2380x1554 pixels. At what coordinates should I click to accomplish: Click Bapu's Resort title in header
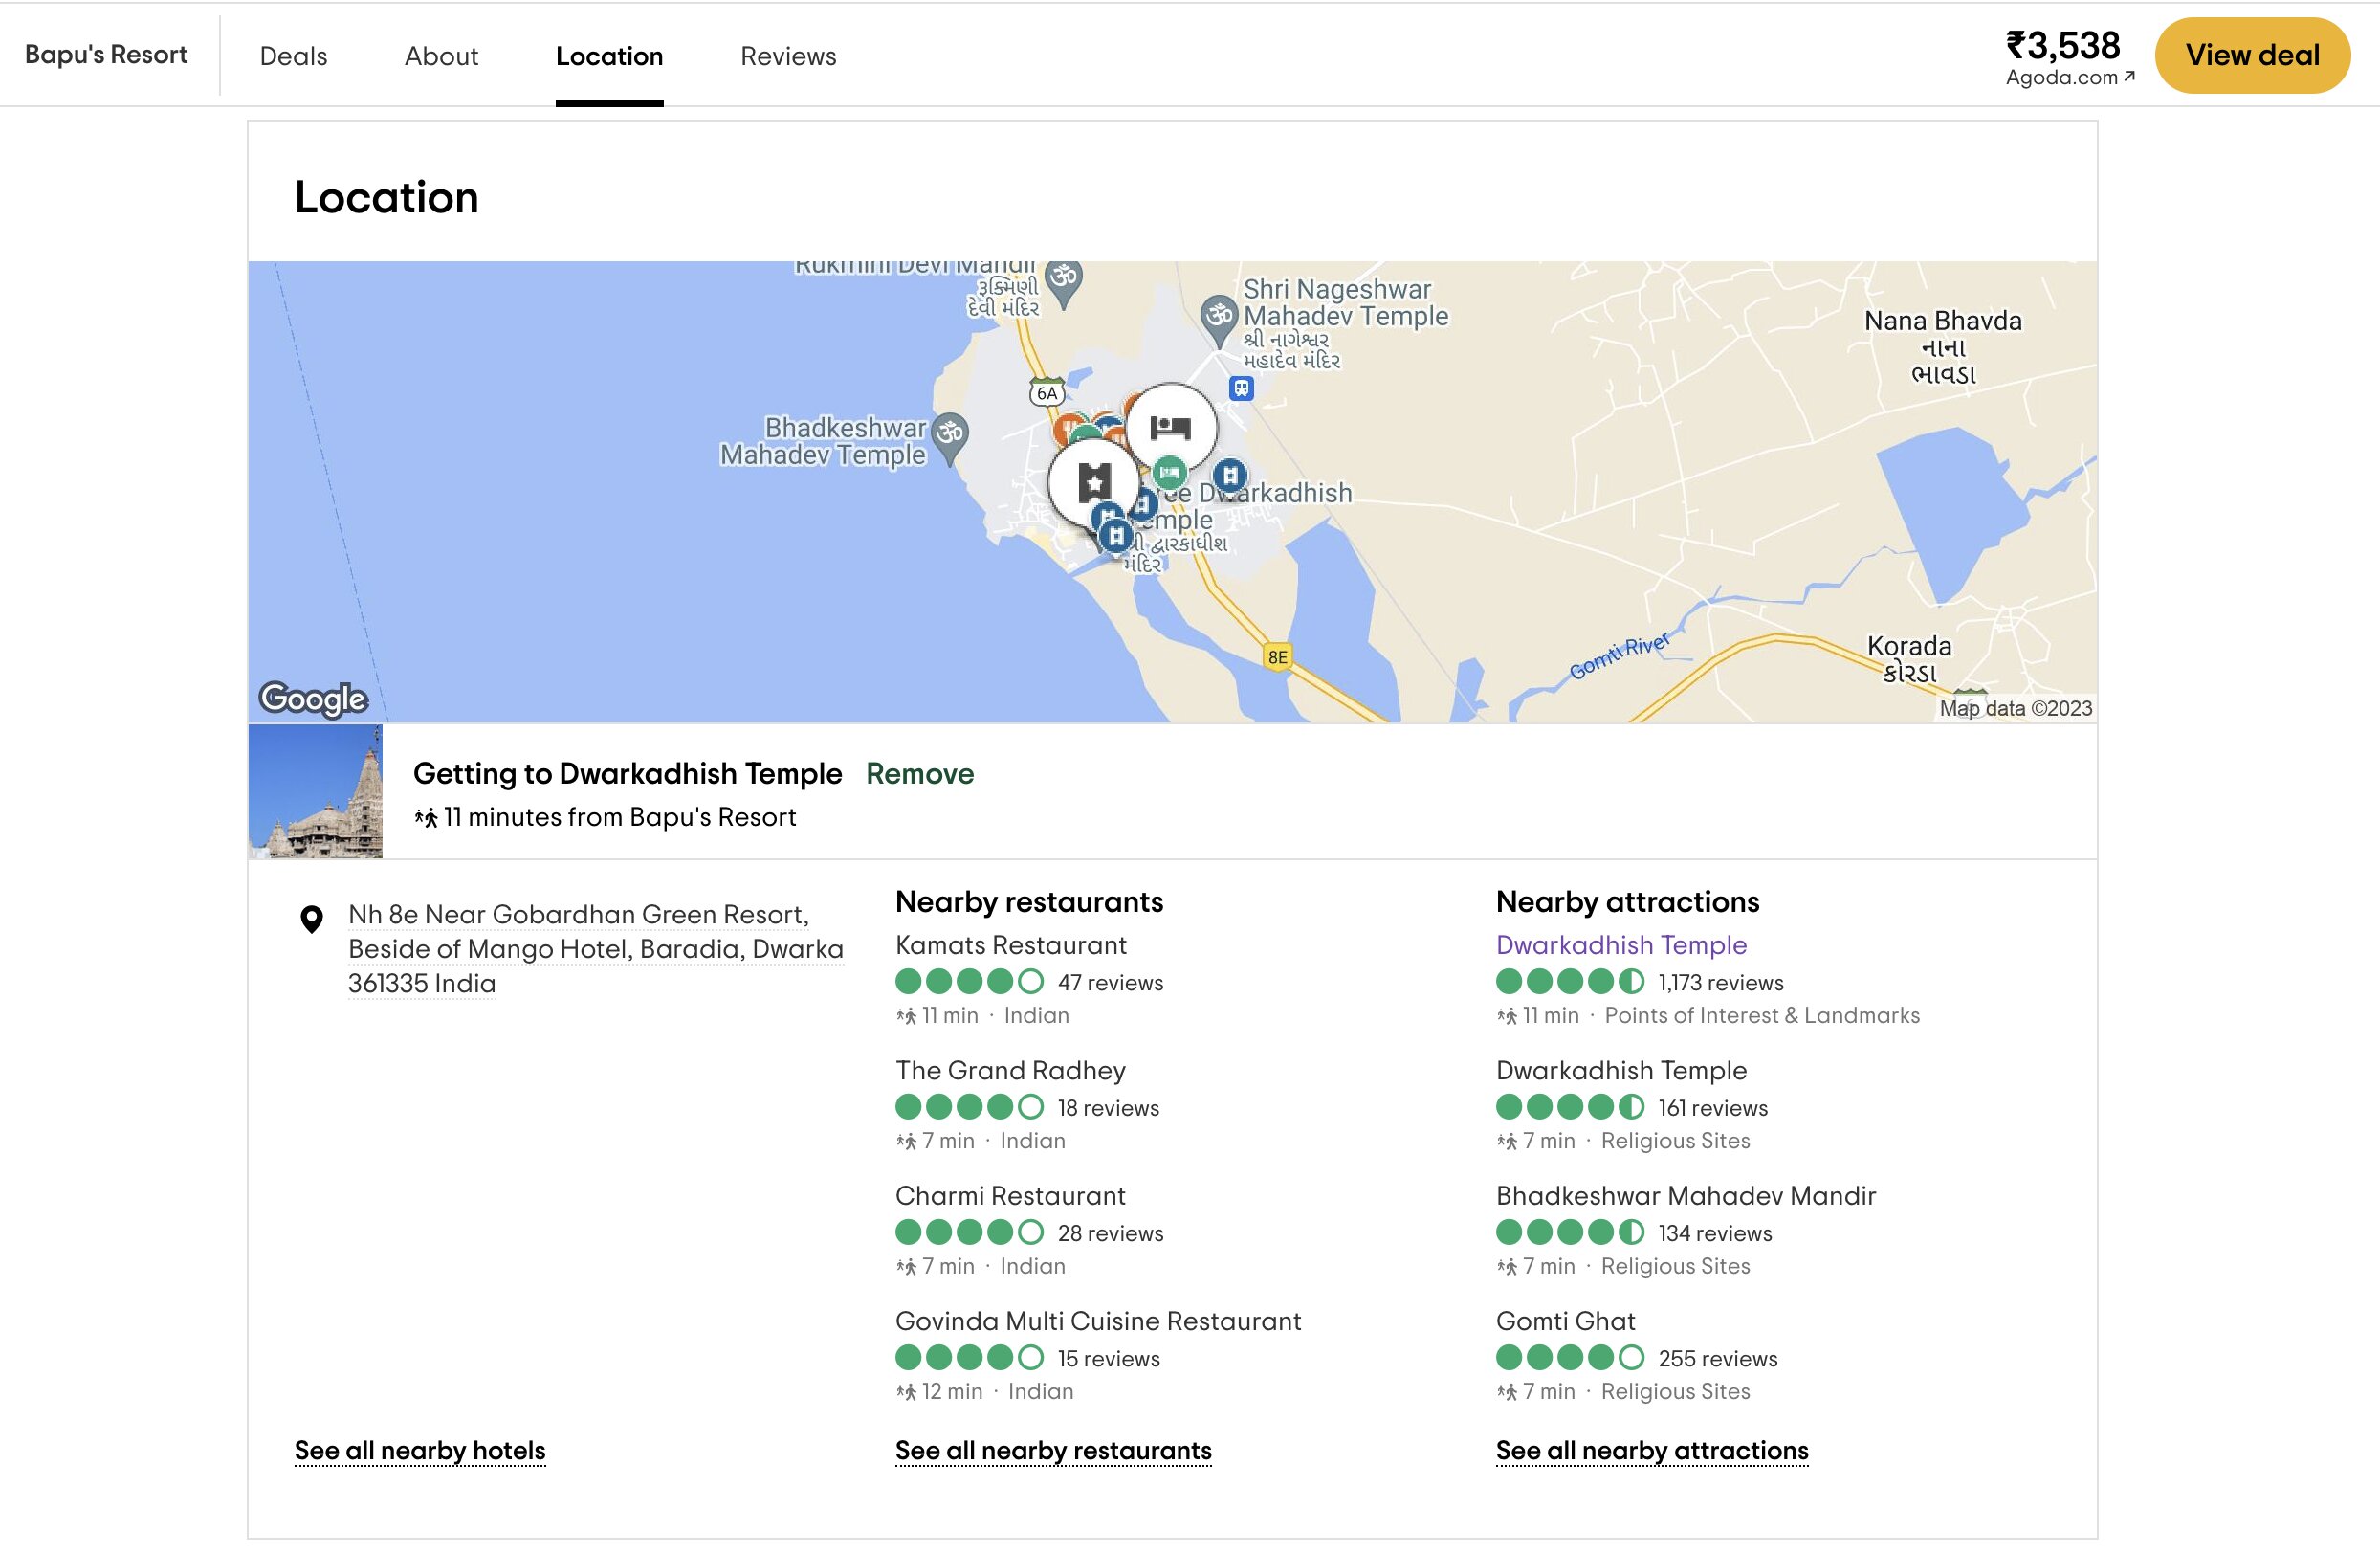pyautogui.click(x=106, y=54)
